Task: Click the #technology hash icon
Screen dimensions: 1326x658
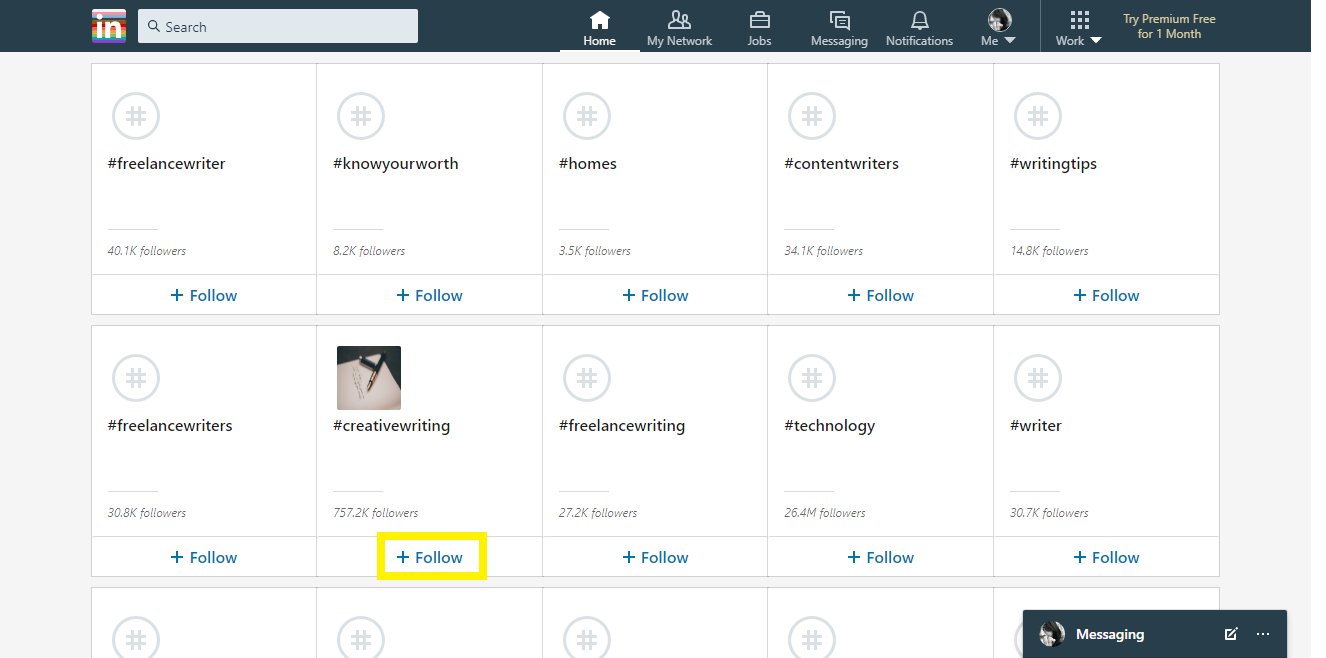Action: [812, 378]
